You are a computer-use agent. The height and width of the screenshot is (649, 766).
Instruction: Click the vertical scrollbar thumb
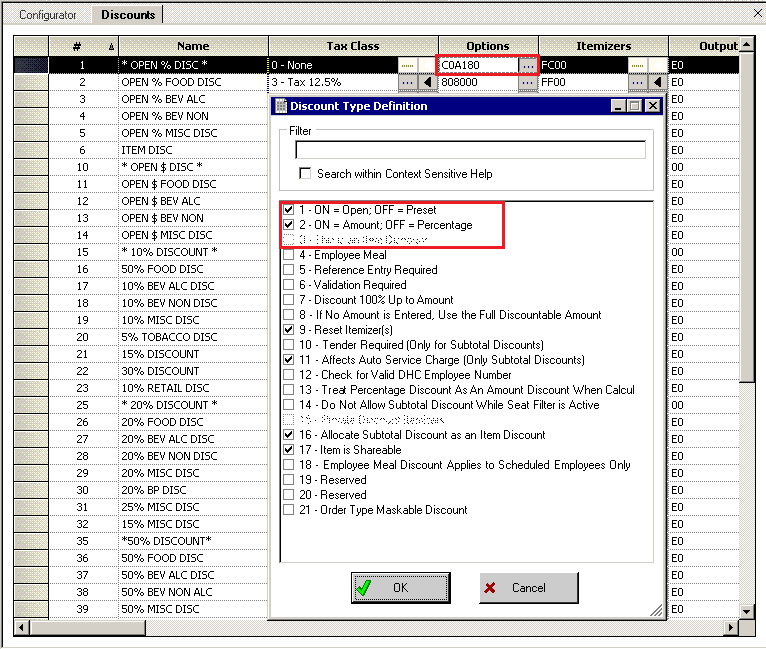747,218
